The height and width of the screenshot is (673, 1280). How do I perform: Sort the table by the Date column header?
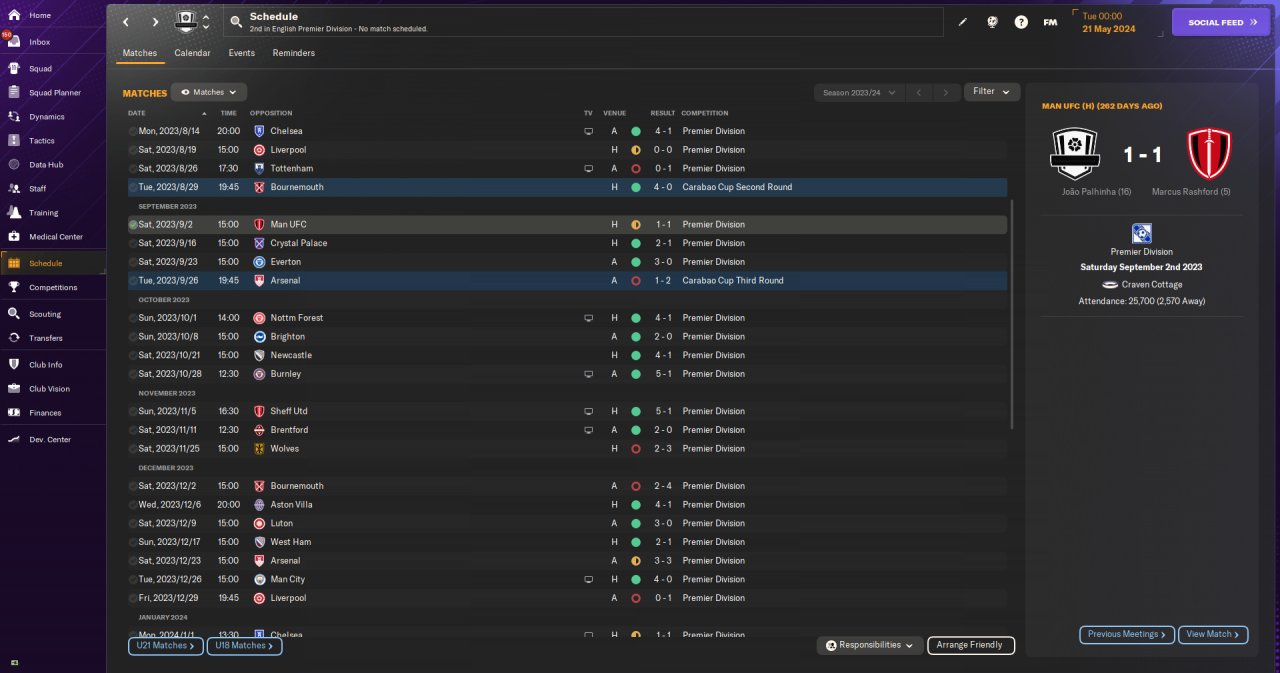(137, 113)
